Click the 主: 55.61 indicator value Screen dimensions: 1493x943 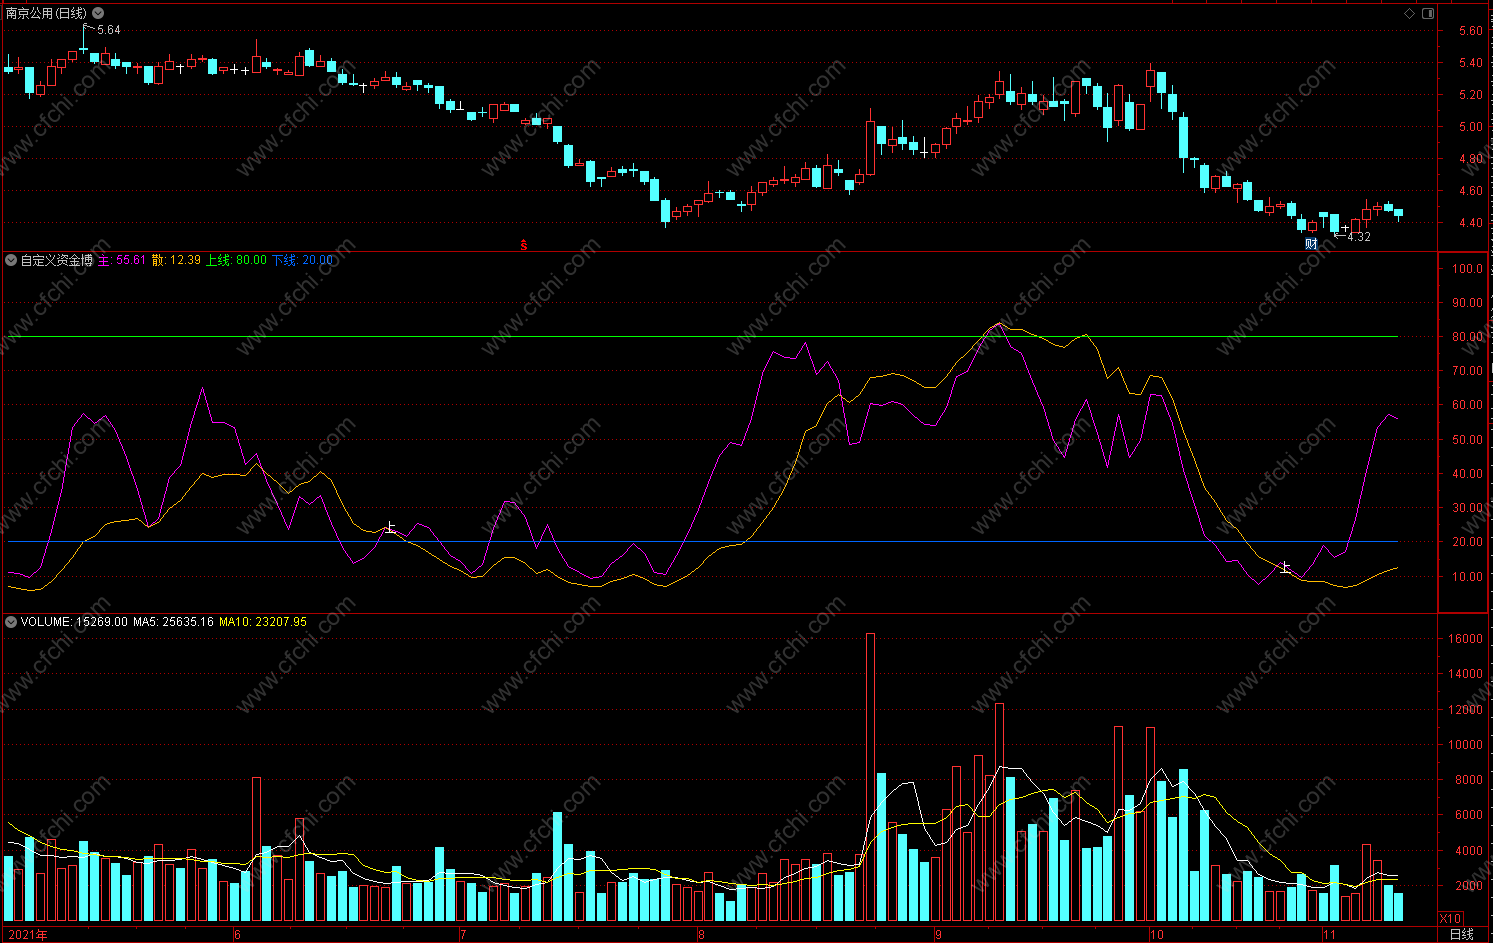tap(122, 260)
